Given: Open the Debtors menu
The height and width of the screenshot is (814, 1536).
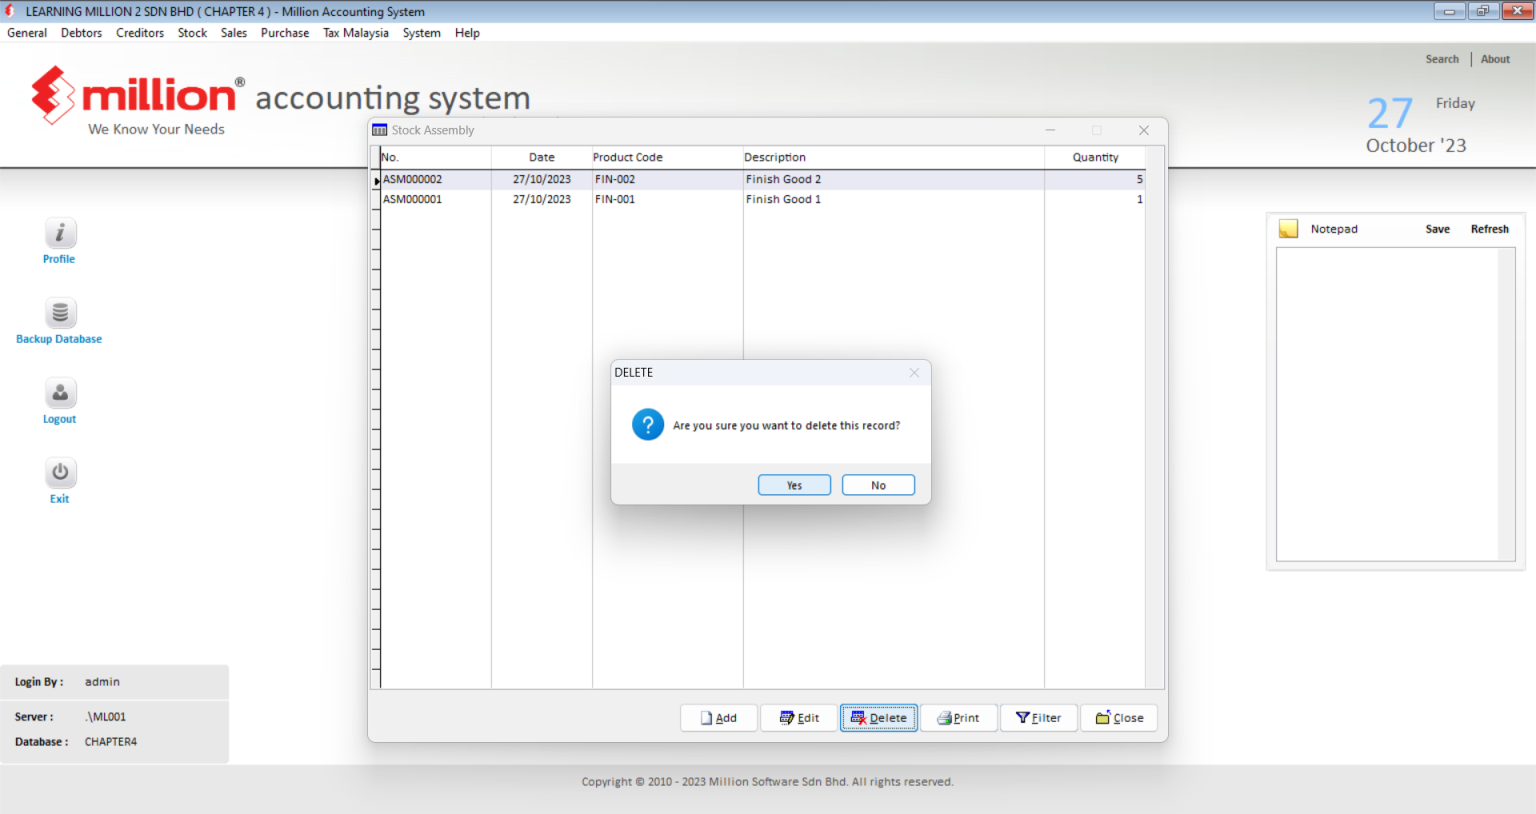Looking at the screenshot, I should (x=81, y=33).
